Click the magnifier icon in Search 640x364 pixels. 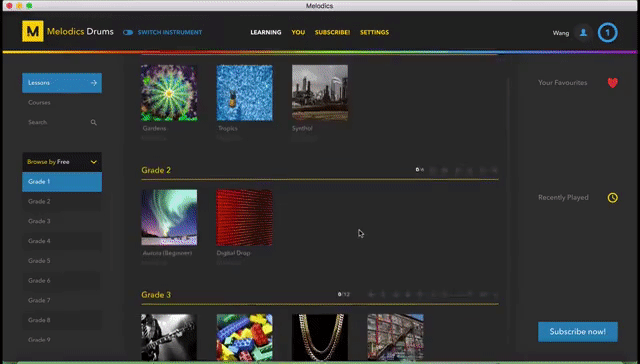(93, 122)
